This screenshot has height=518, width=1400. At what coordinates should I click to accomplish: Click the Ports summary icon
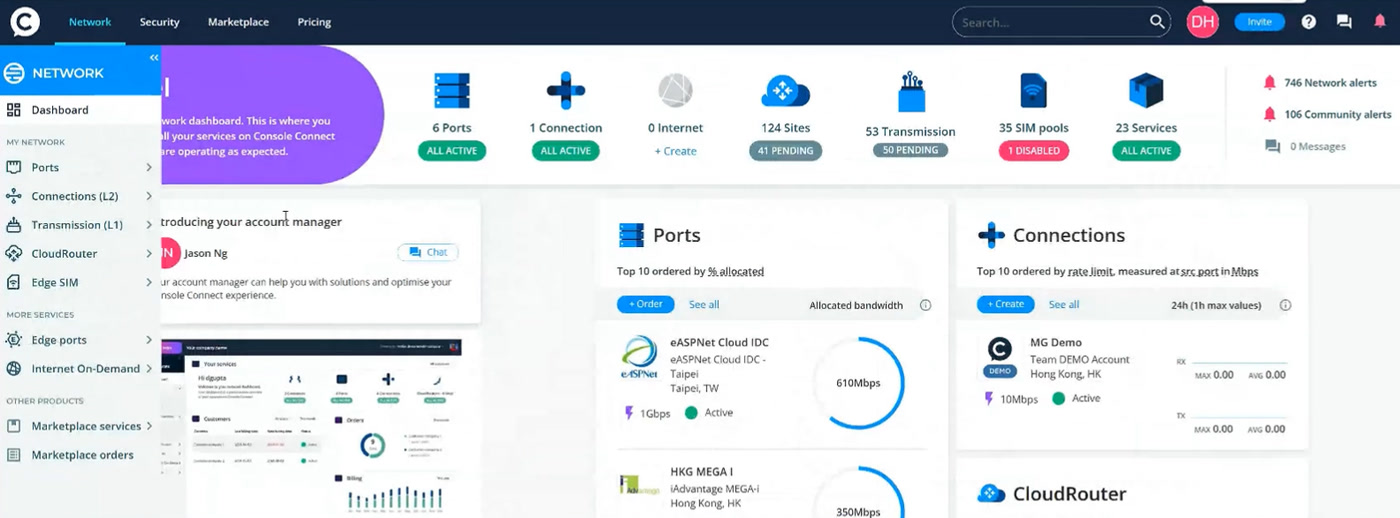(452, 90)
